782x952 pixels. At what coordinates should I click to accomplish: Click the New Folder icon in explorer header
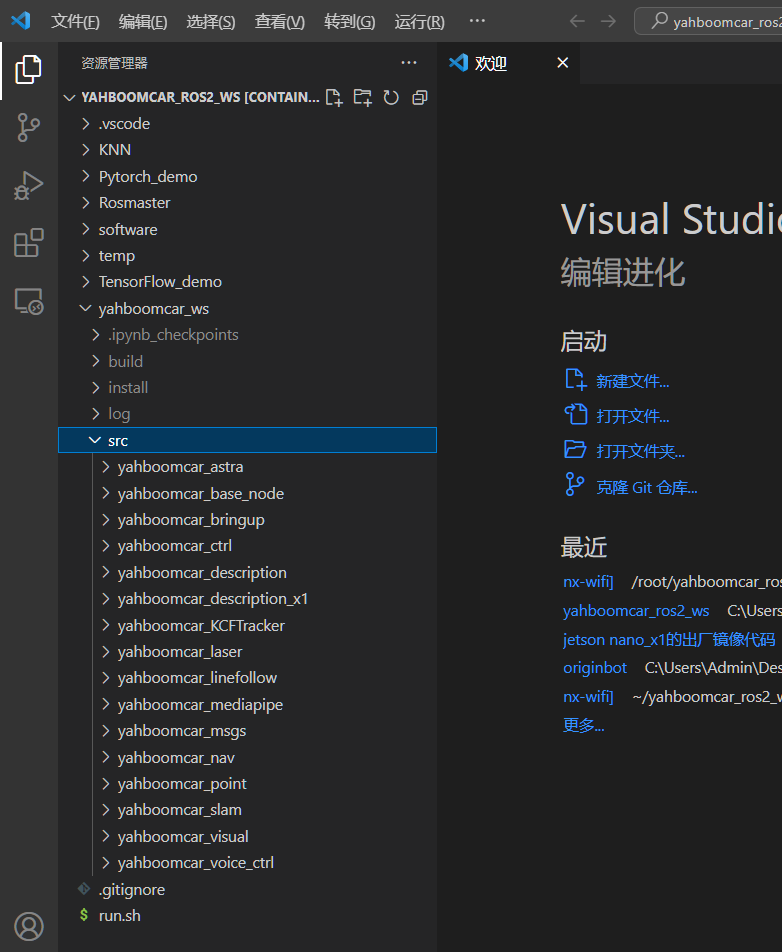362,97
